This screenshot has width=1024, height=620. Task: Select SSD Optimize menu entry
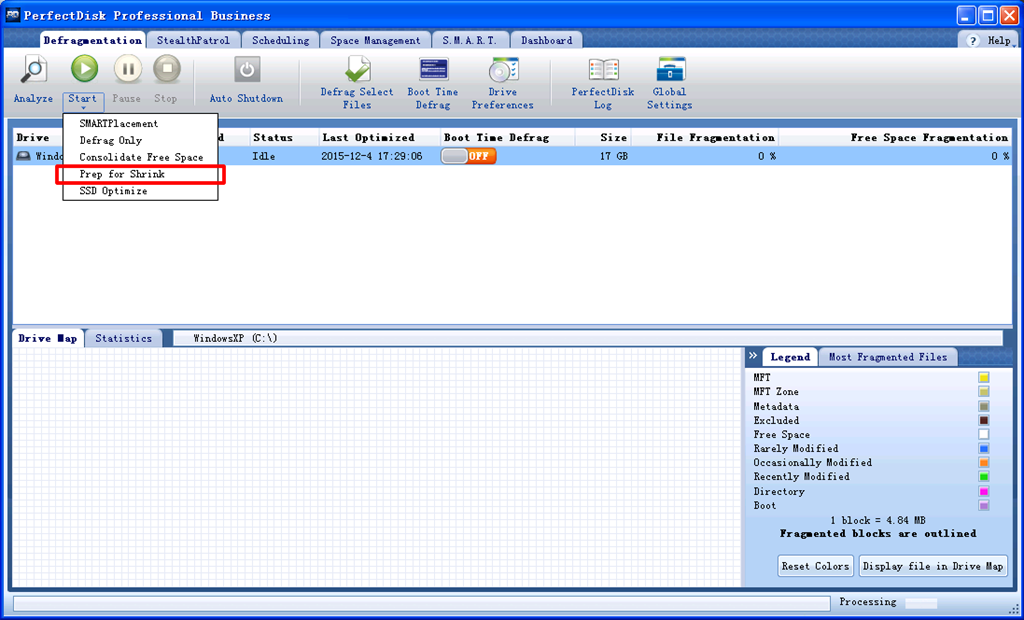pyautogui.click(x=140, y=191)
